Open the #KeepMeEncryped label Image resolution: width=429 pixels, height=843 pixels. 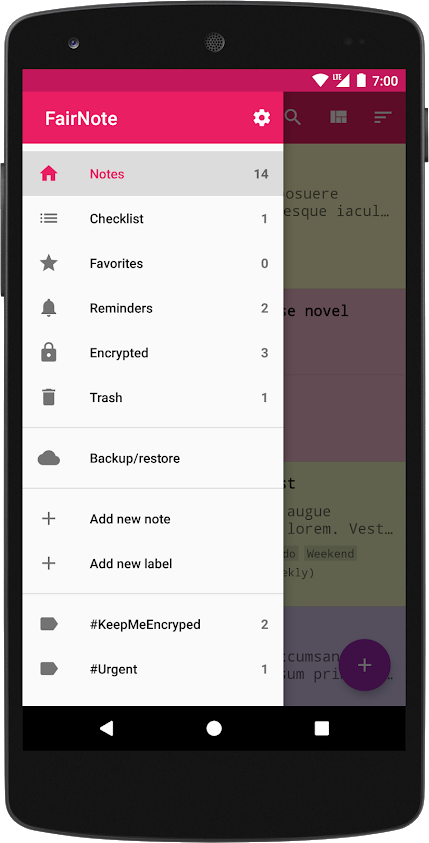tap(153, 624)
